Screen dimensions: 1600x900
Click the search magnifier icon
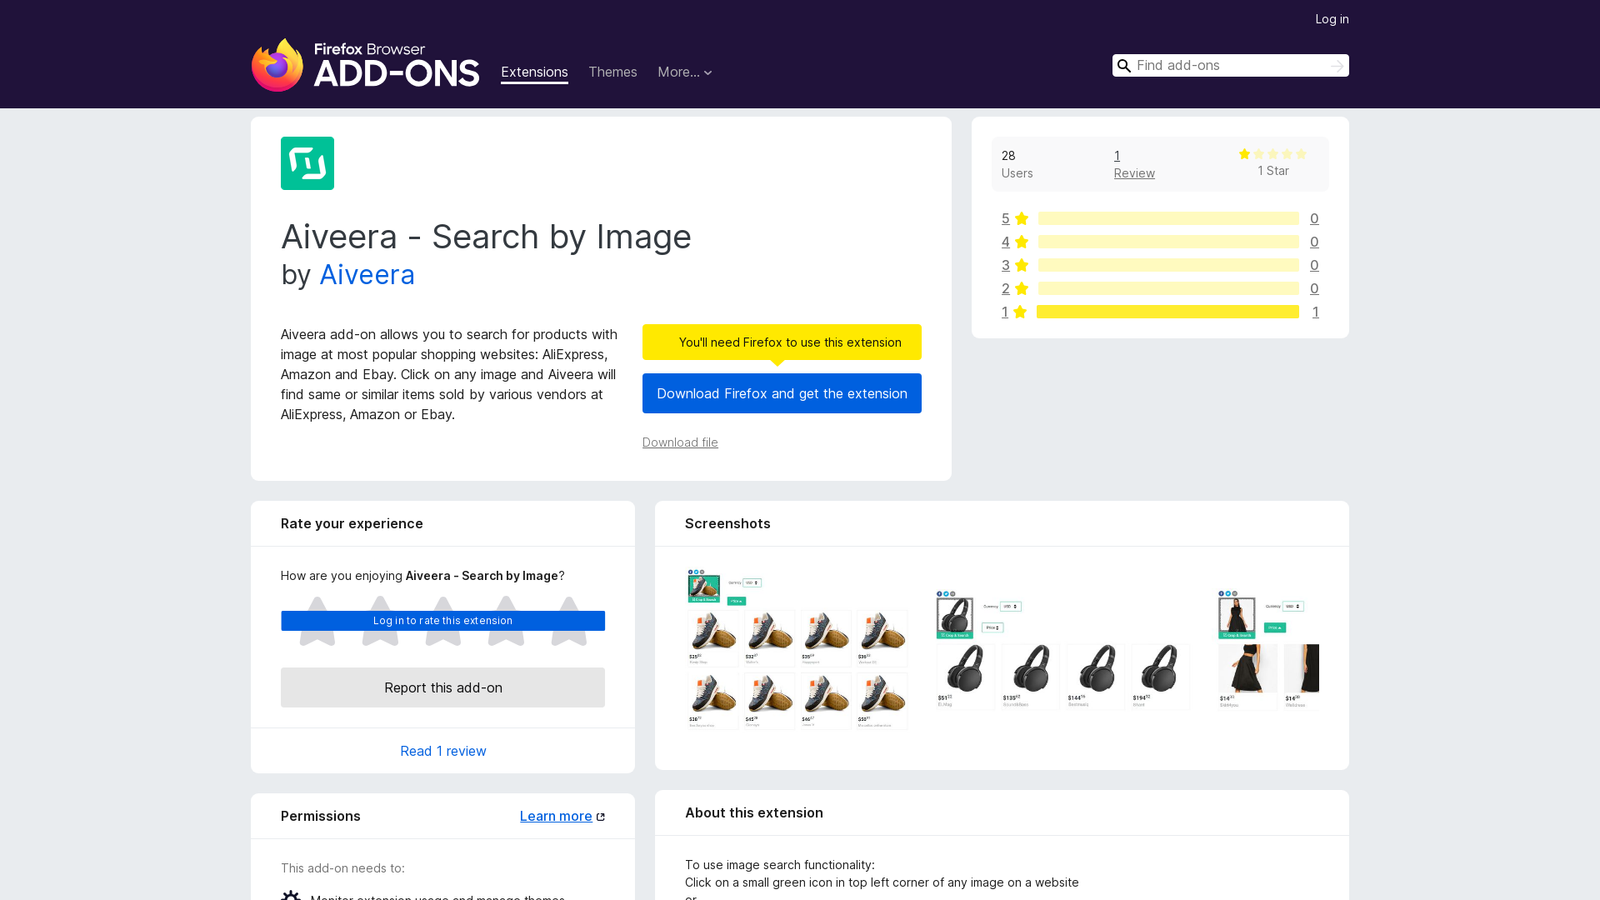pos(1124,66)
